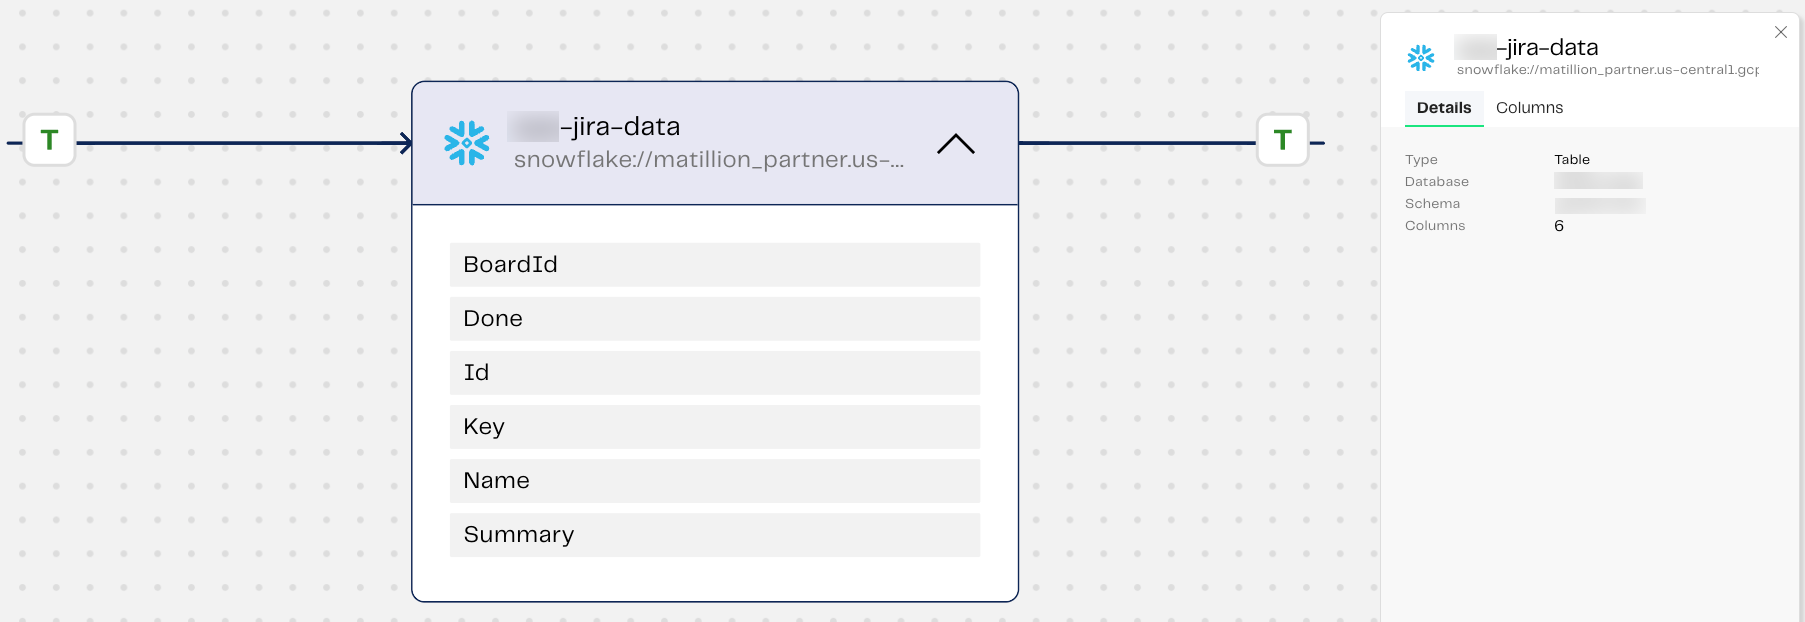Click the Id column row
Image resolution: width=1805 pixels, height=622 pixels.
[714, 373]
